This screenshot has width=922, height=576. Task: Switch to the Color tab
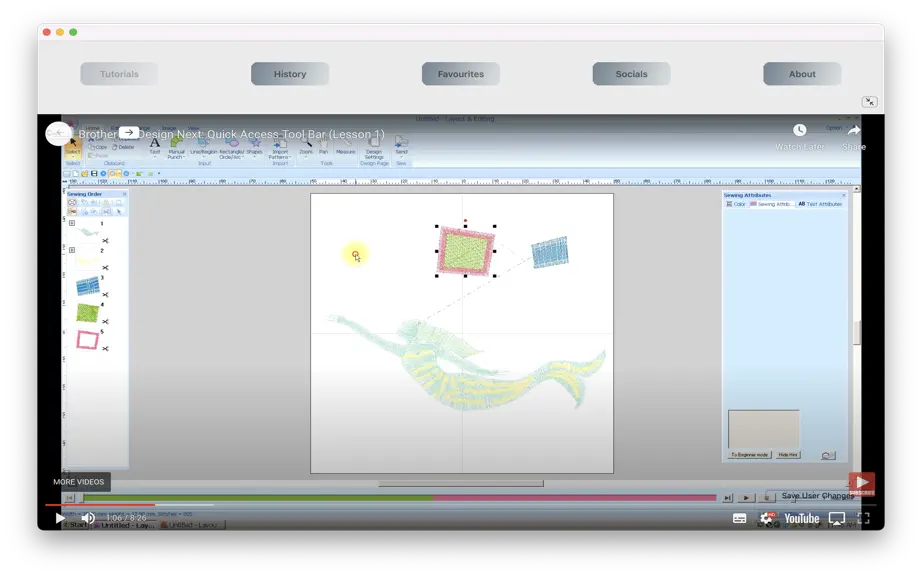coord(736,204)
